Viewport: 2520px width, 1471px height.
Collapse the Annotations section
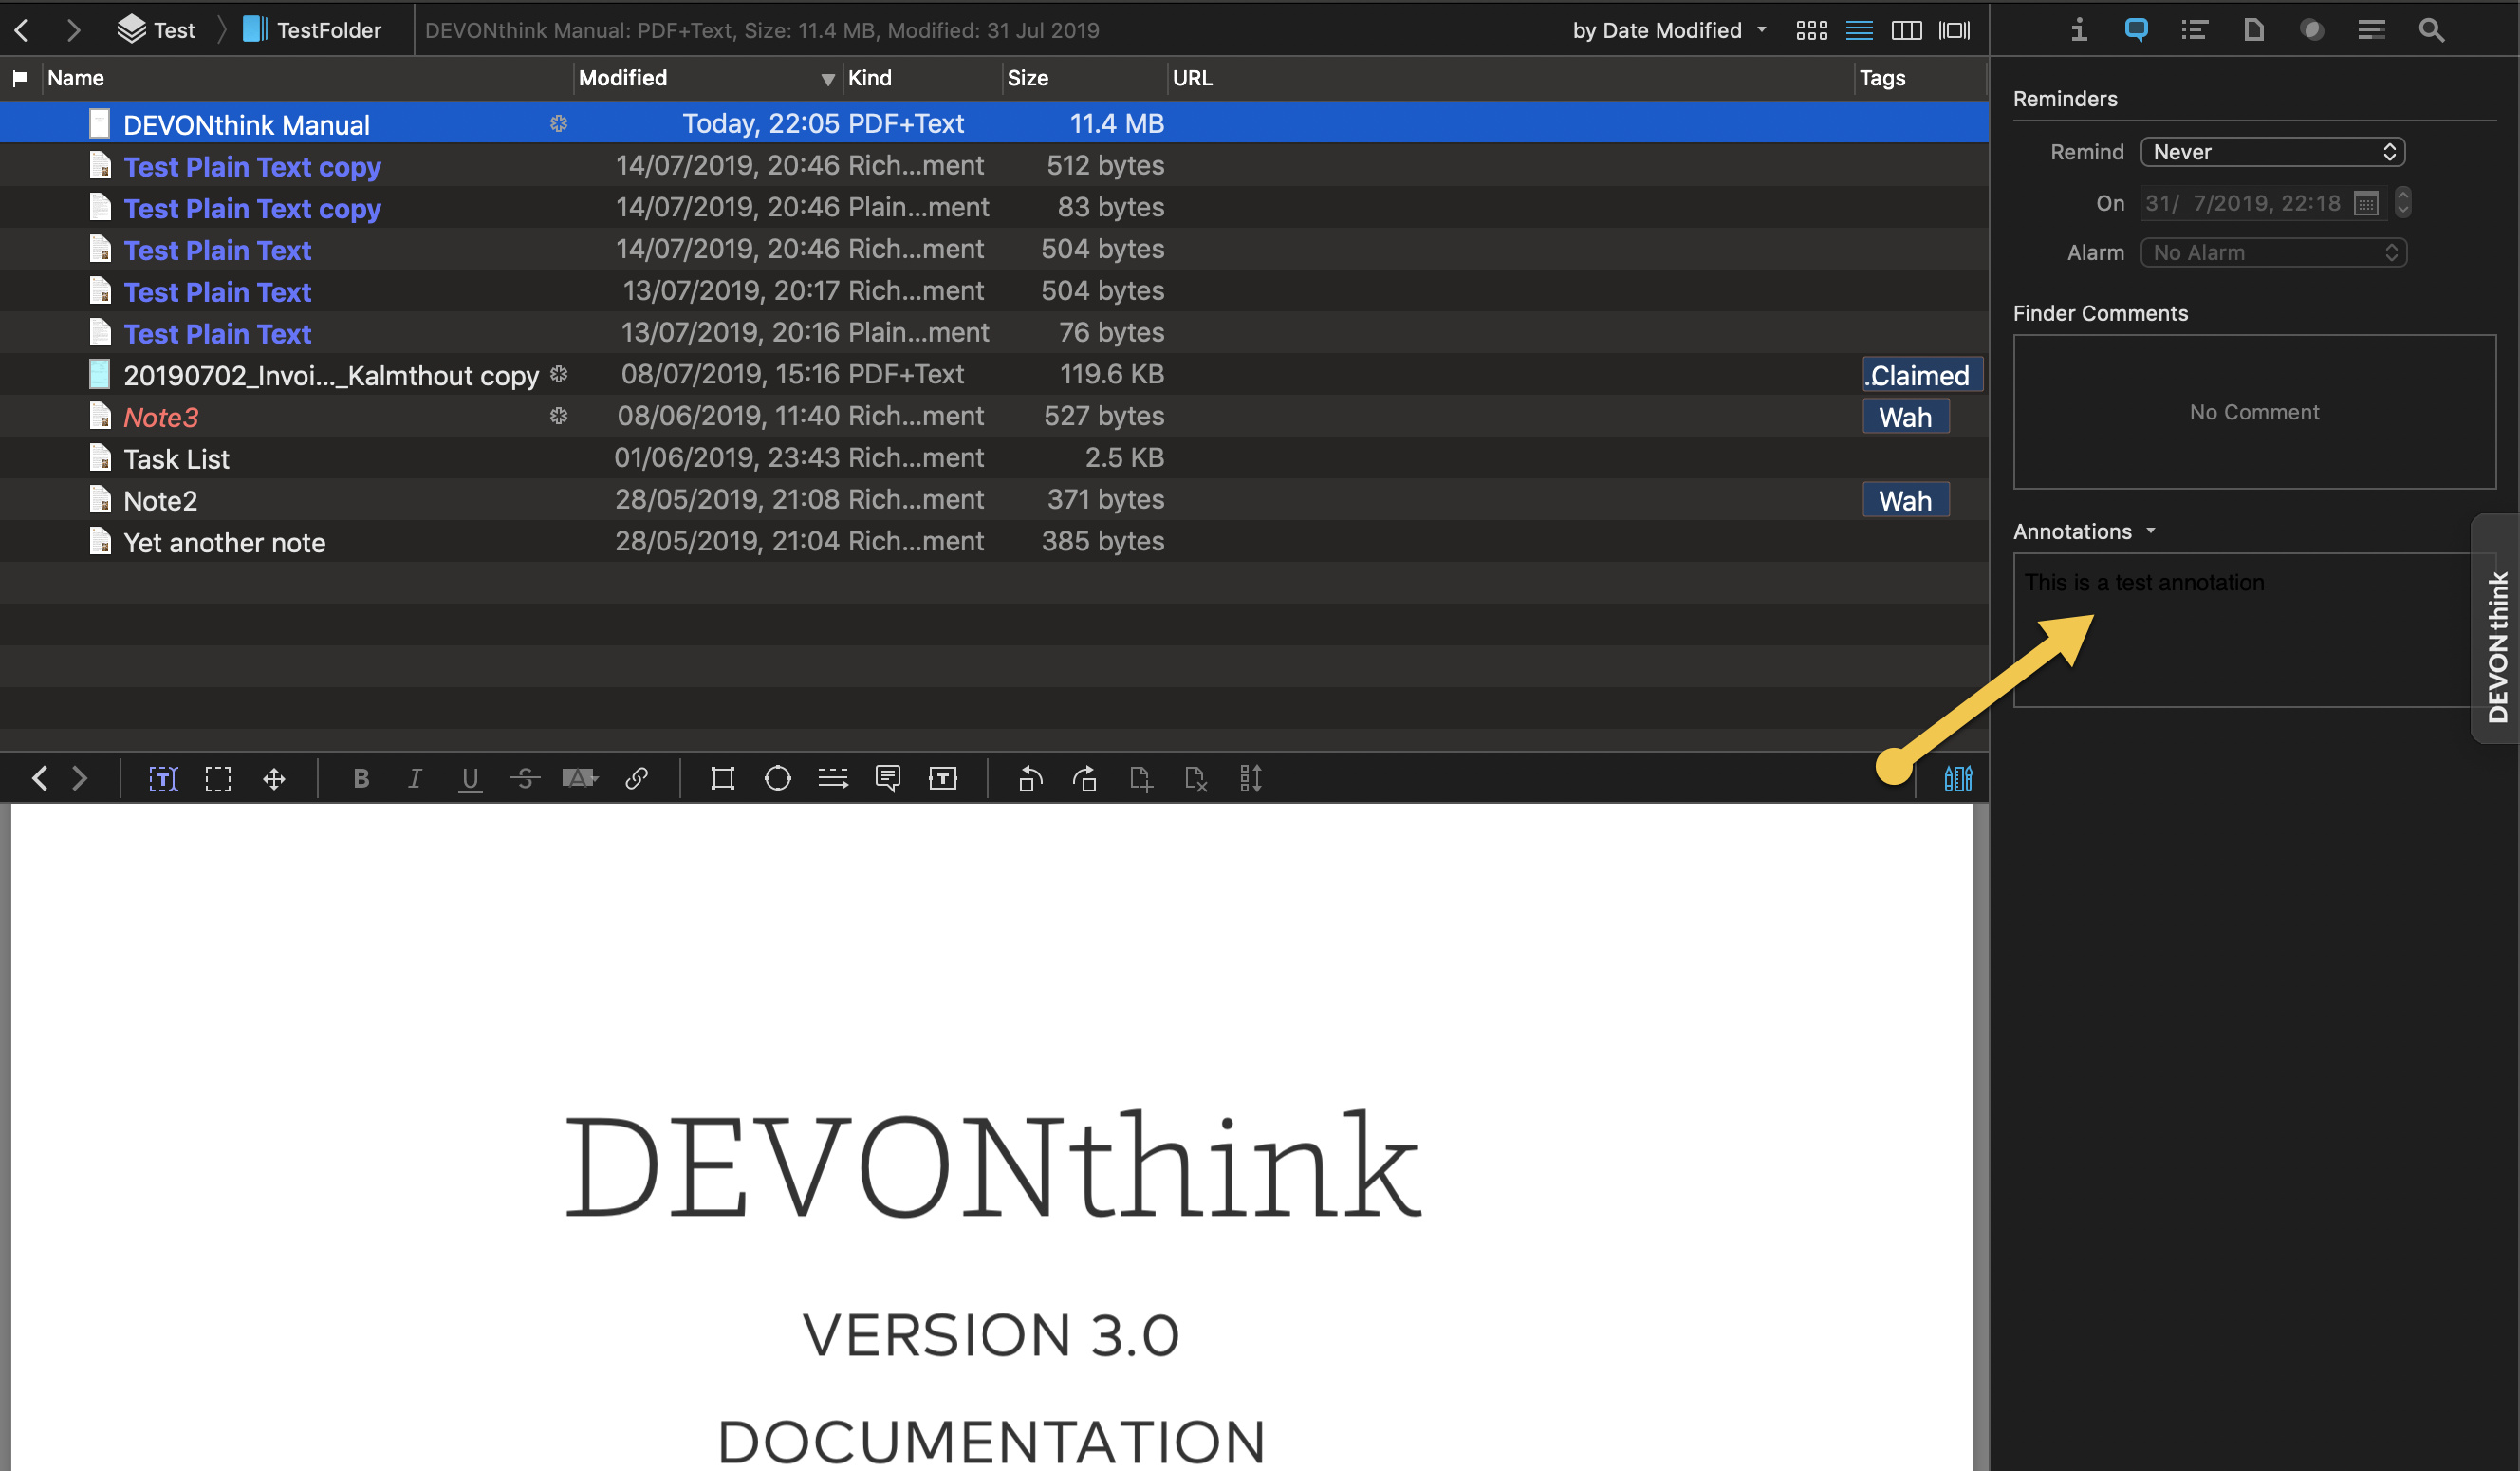[x=2152, y=531]
